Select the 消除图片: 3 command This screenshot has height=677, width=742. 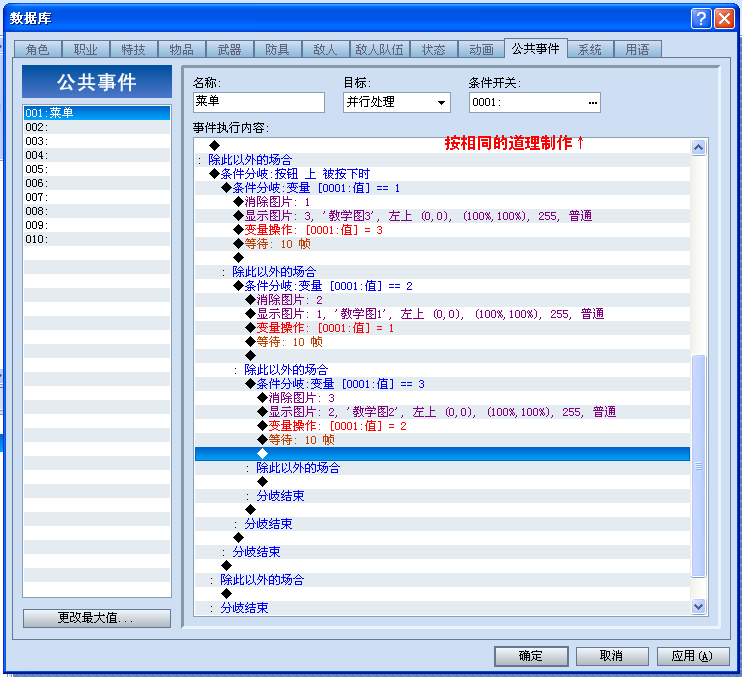pyautogui.click(x=442, y=398)
